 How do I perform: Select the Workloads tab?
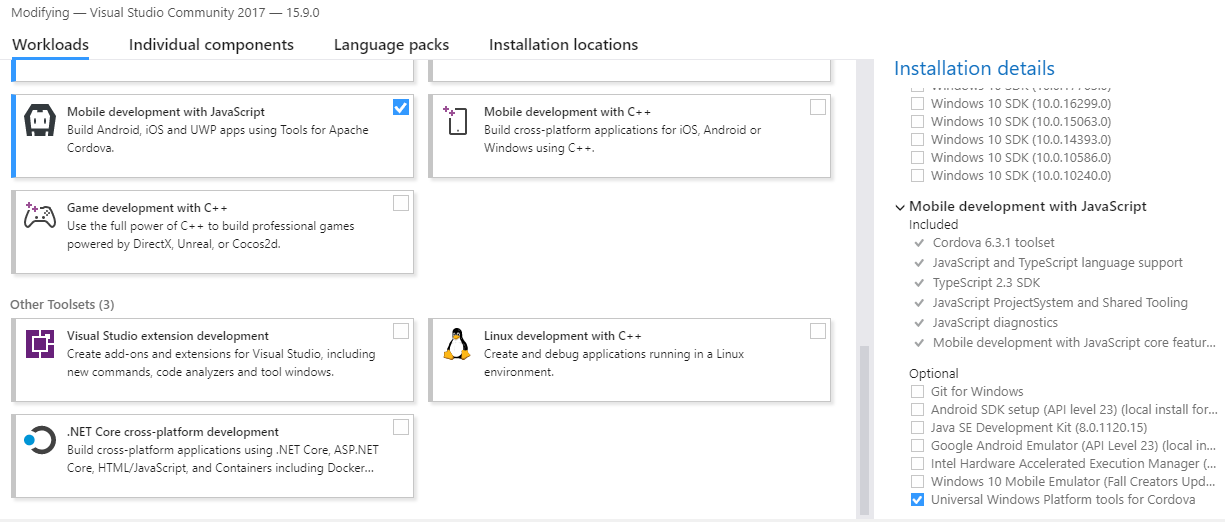click(x=50, y=45)
